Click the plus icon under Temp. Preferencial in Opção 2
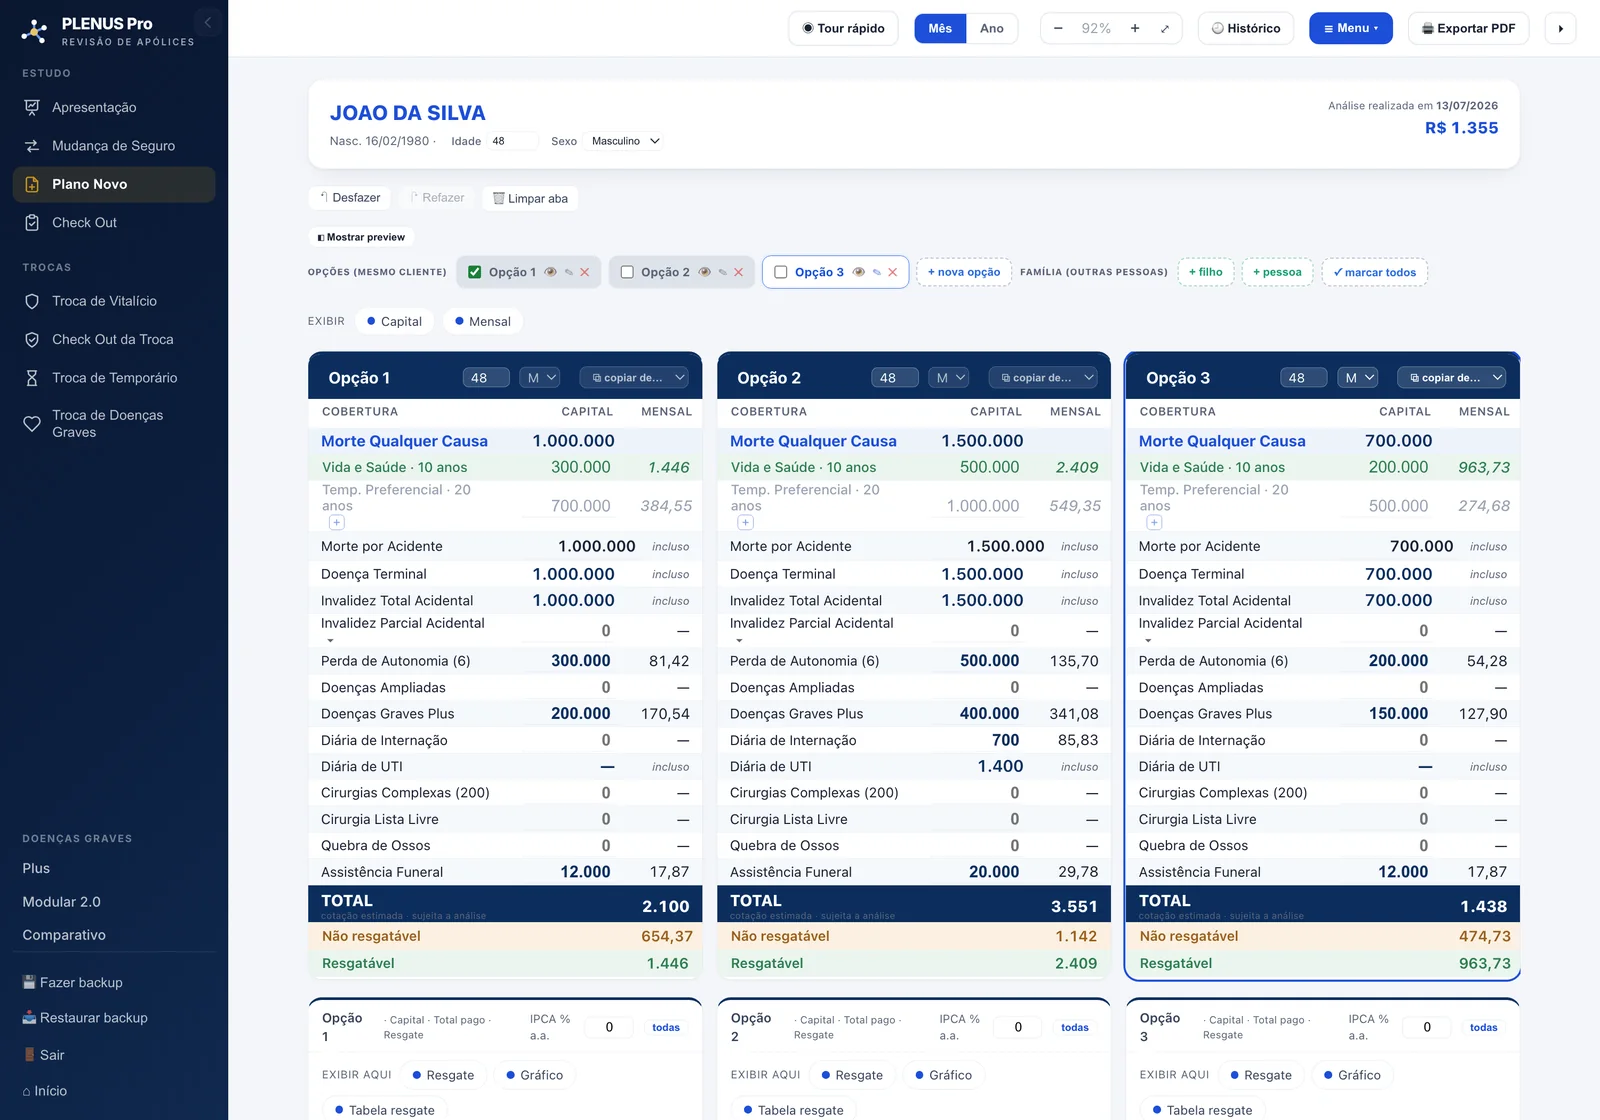Viewport: 1600px width, 1120px height. (x=746, y=522)
